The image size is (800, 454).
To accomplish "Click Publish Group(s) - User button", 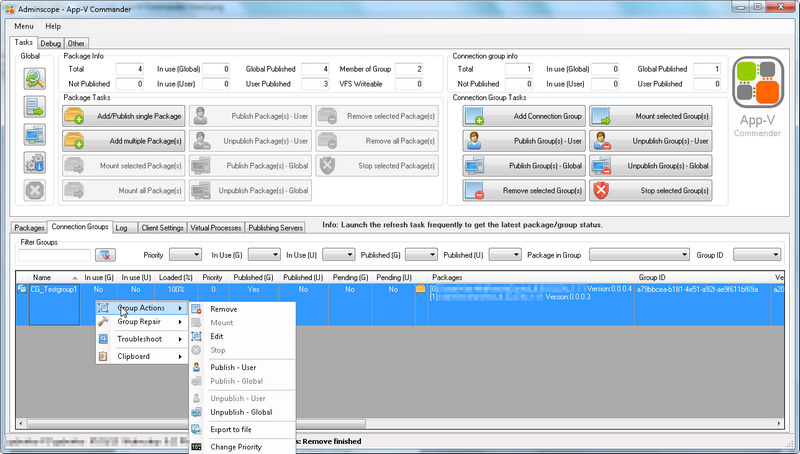I will coord(524,141).
